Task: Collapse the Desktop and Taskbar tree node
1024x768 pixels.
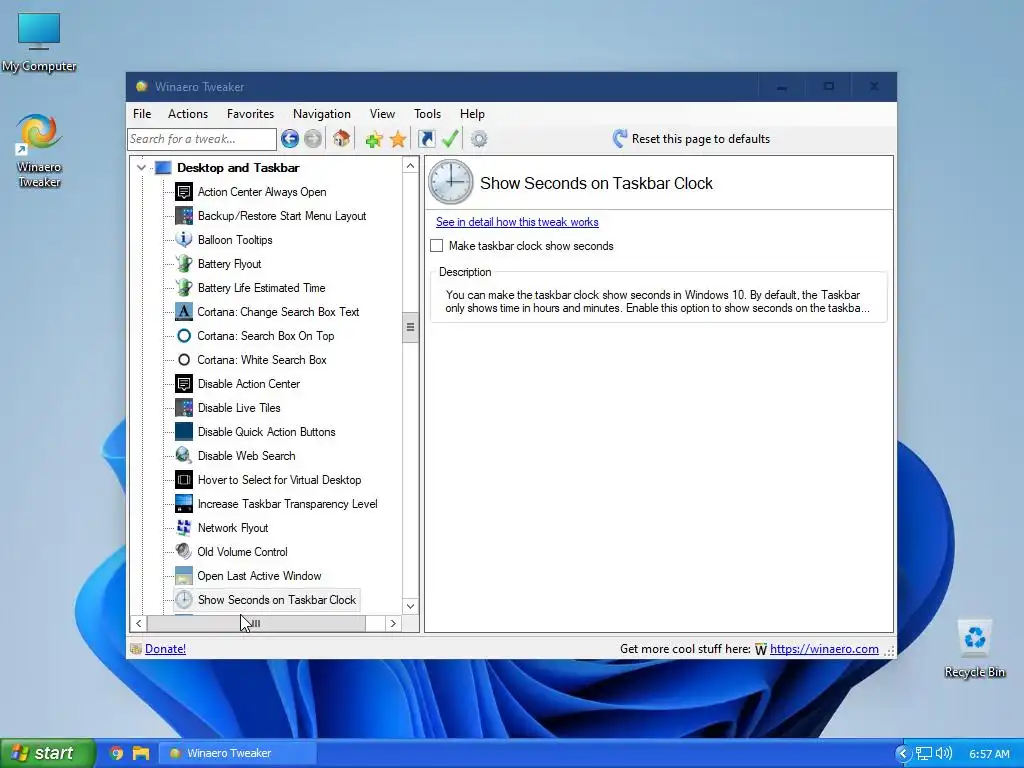Action: point(141,168)
